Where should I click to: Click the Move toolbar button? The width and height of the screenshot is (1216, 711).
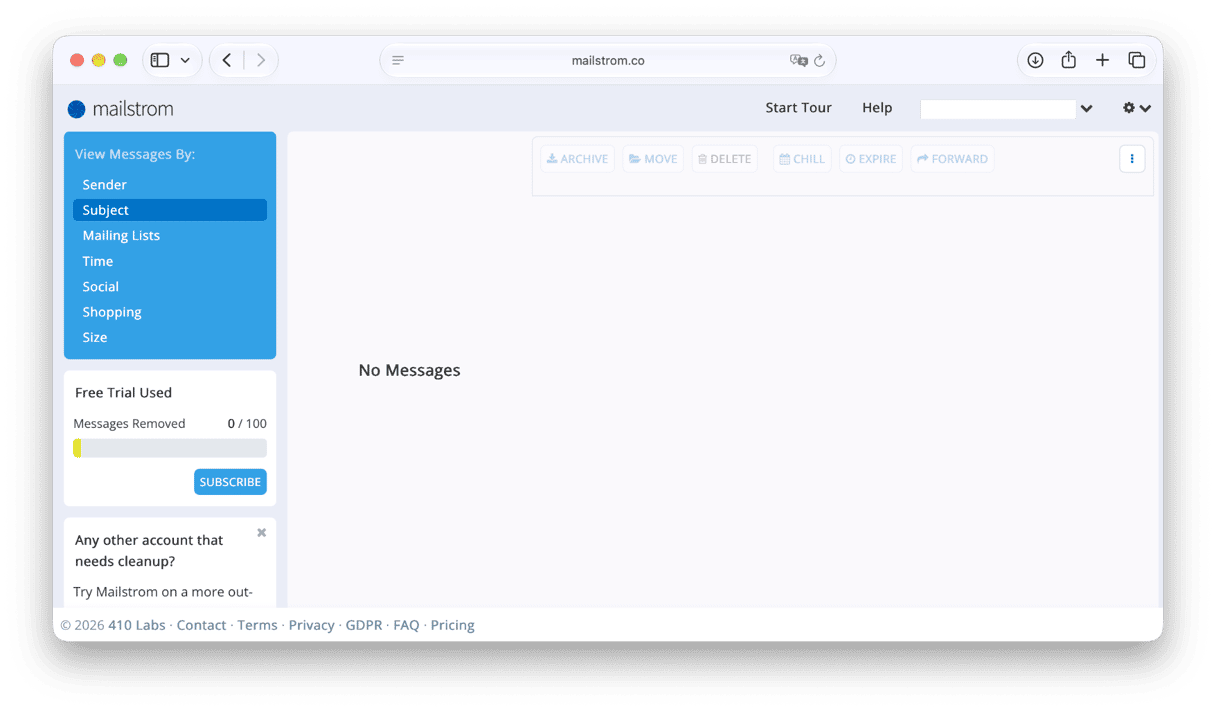coord(653,159)
